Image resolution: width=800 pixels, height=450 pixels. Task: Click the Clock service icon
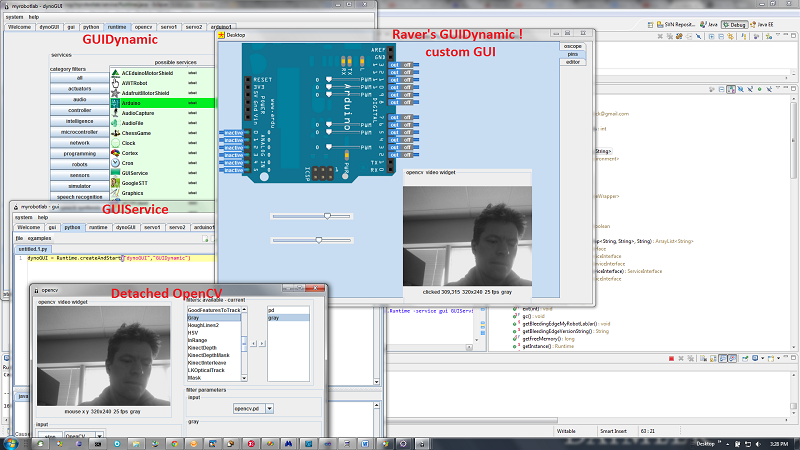115,143
